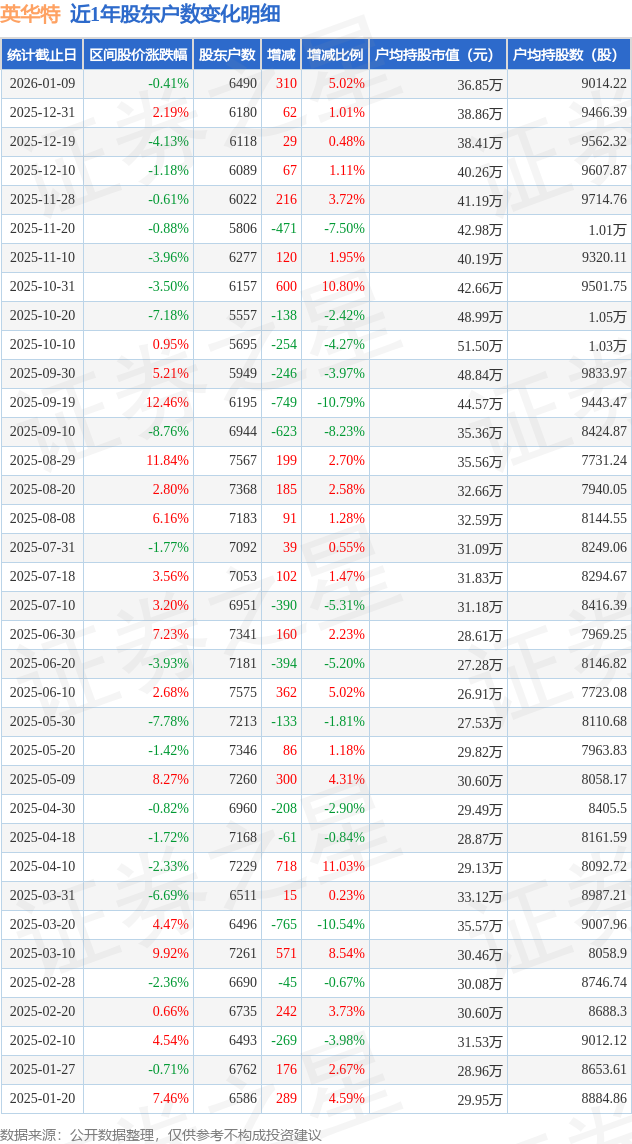Click the 户均持股数（股） column header
The width and height of the screenshot is (632, 1144).
coord(568,55)
